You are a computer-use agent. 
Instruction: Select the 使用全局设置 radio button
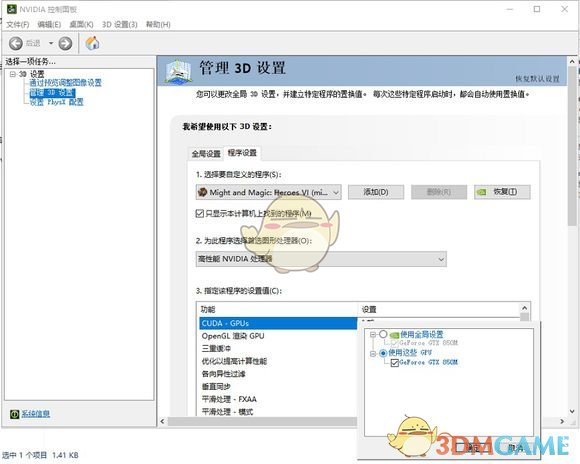pos(383,334)
